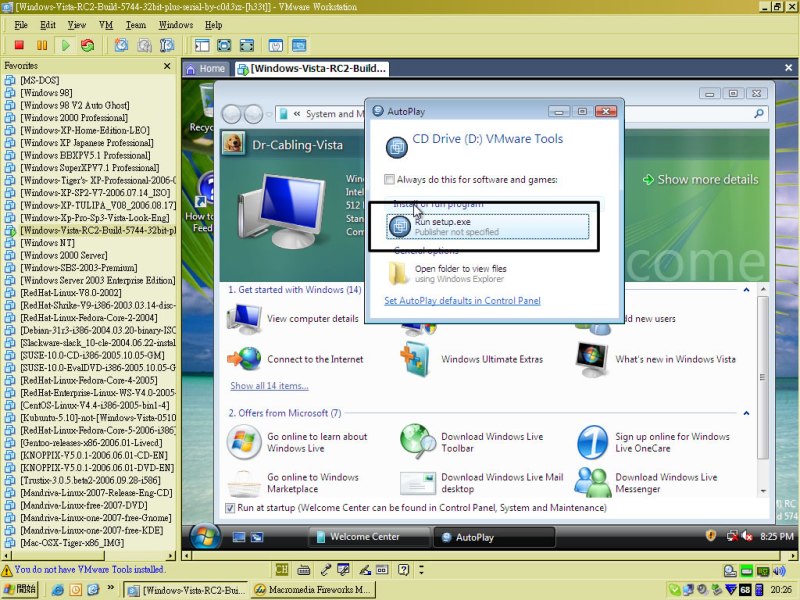The image size is (800, 600).
Task: Click Connect to the Internet
Action: tap(315, 359)
